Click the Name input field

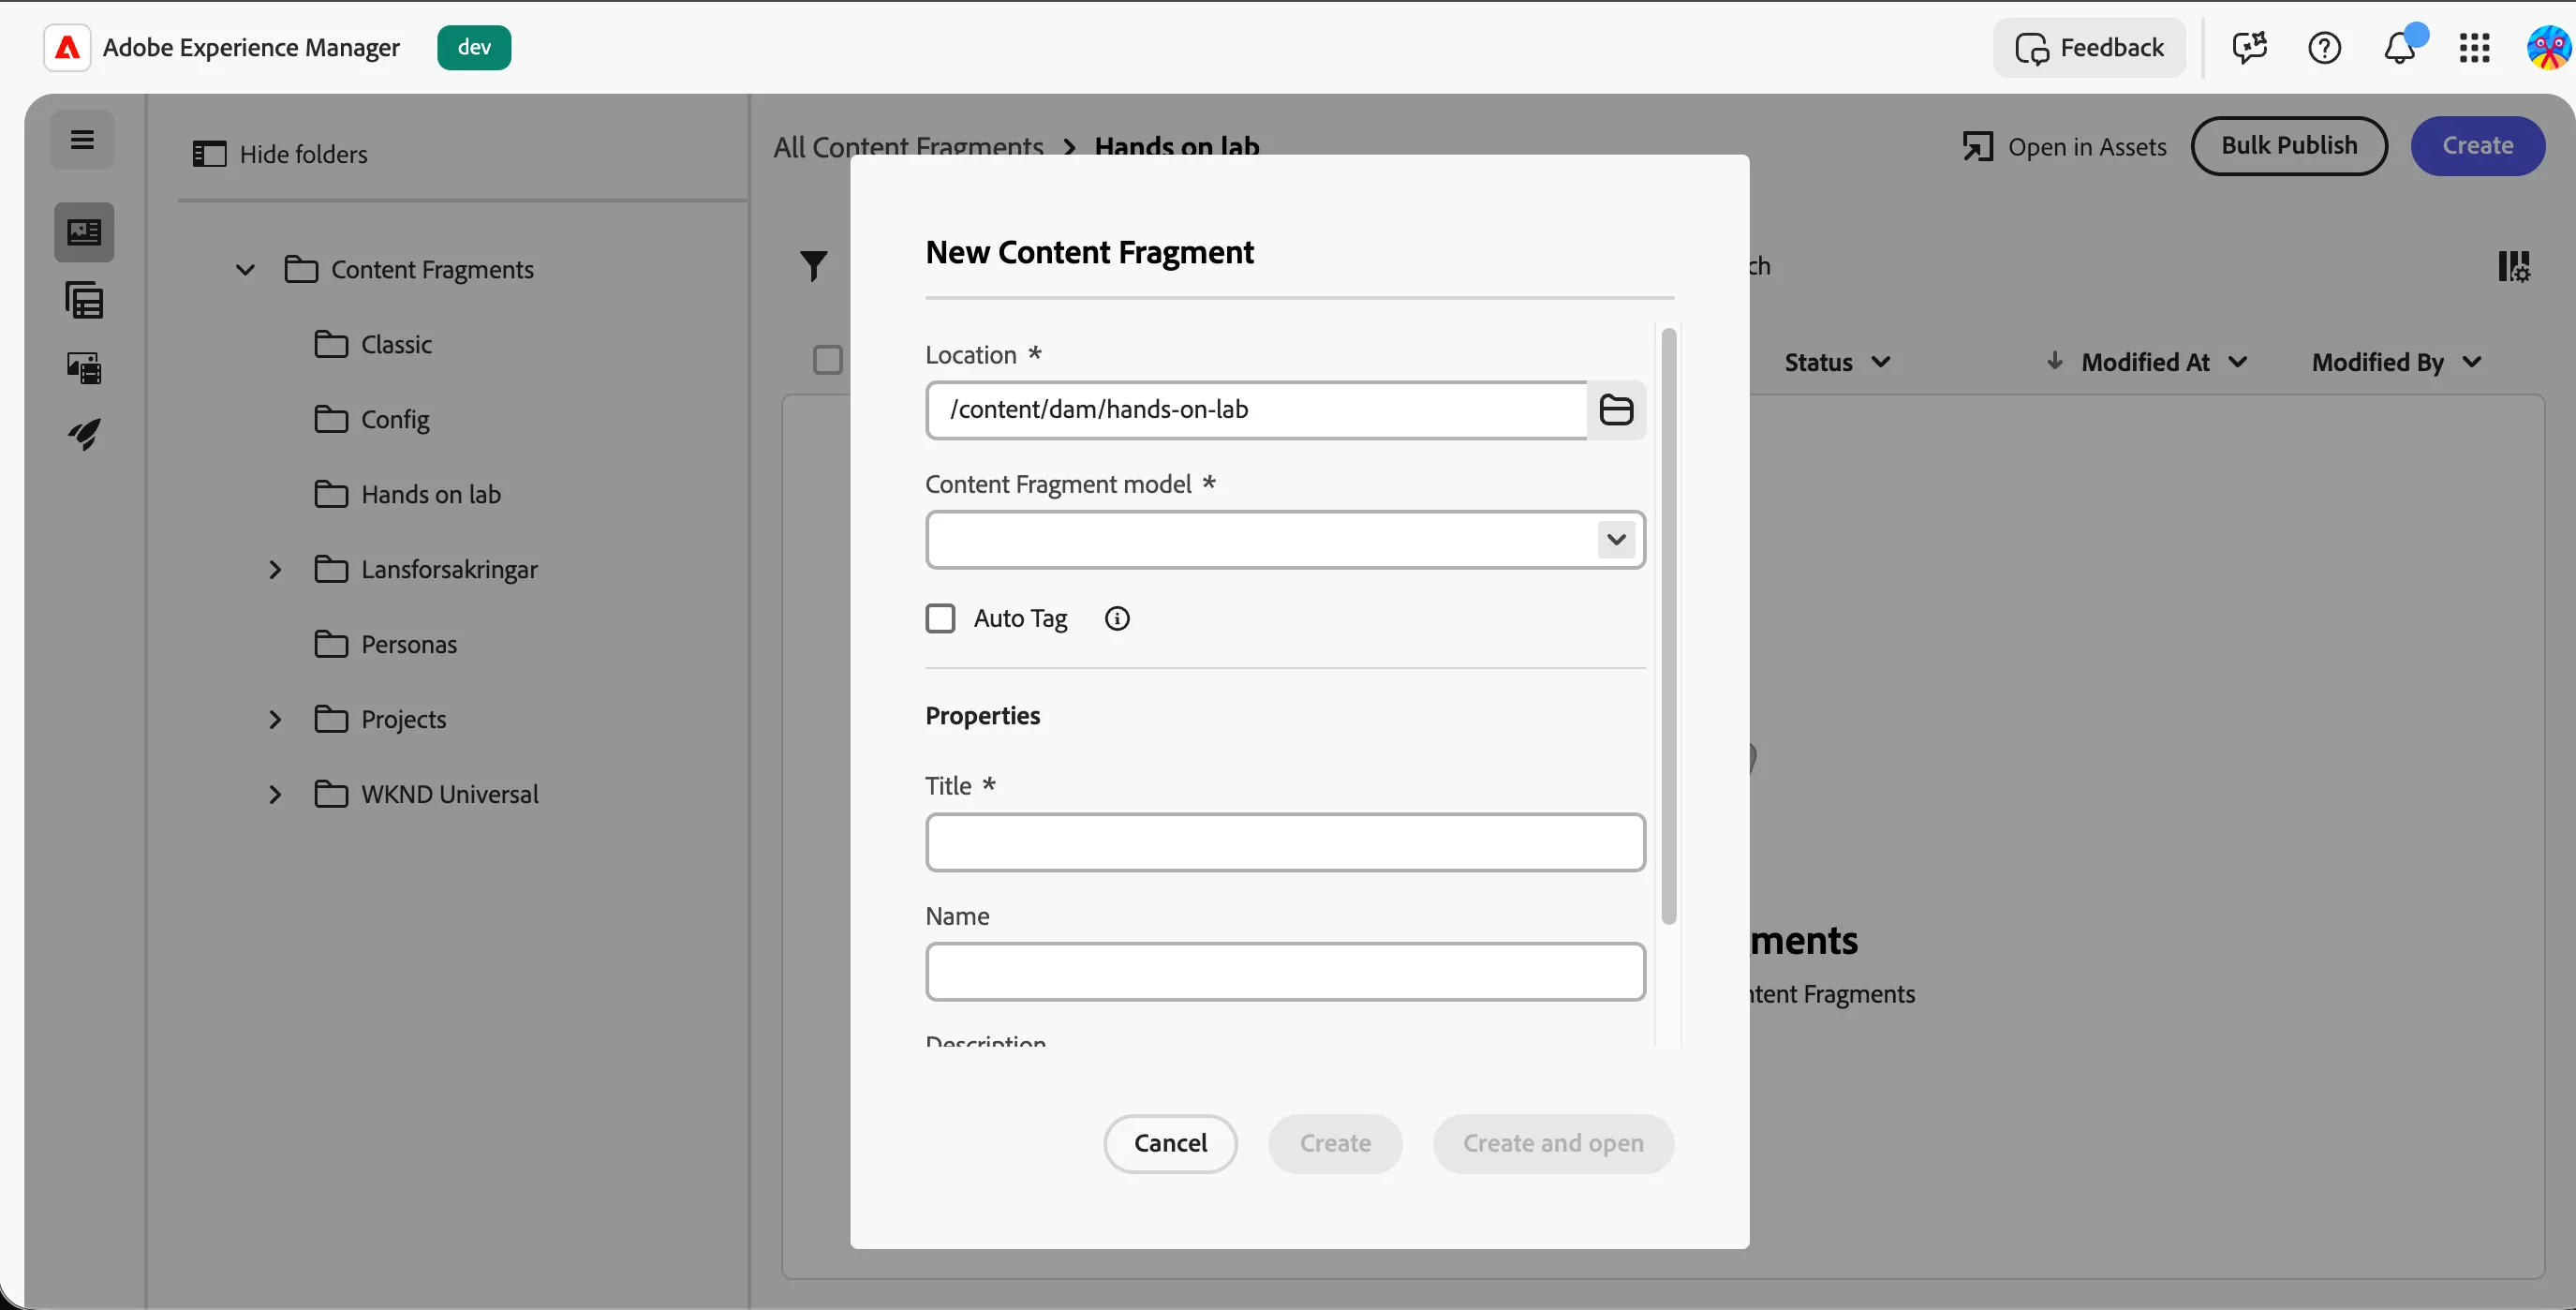(1285, 972)
